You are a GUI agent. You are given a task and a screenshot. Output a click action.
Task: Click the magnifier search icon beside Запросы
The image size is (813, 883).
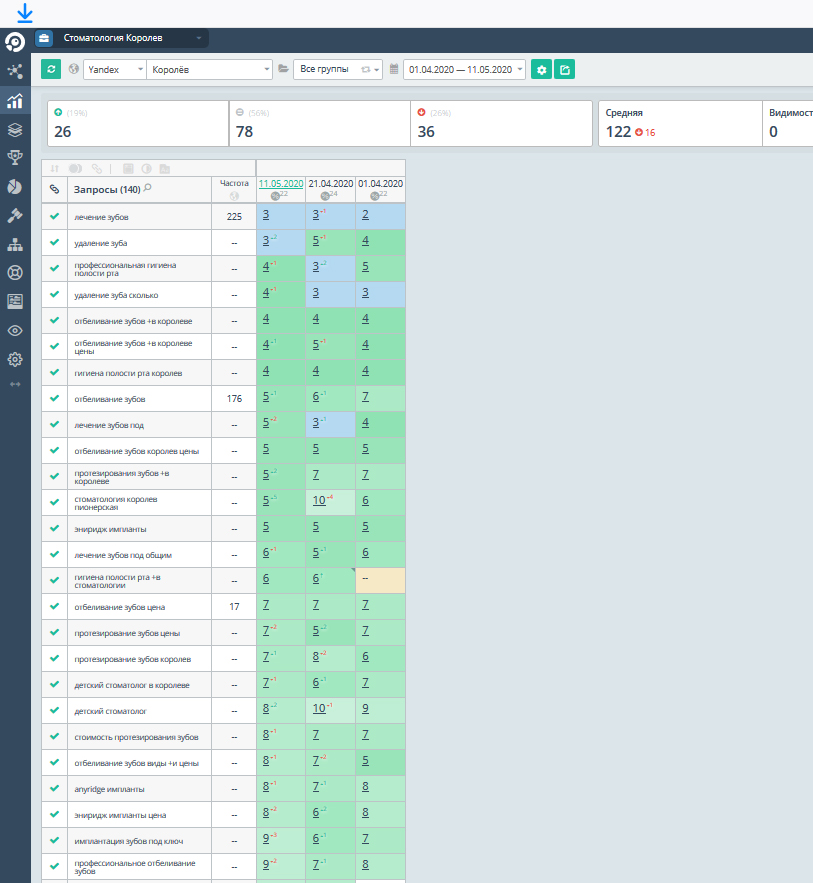click(x=148, y=188)
